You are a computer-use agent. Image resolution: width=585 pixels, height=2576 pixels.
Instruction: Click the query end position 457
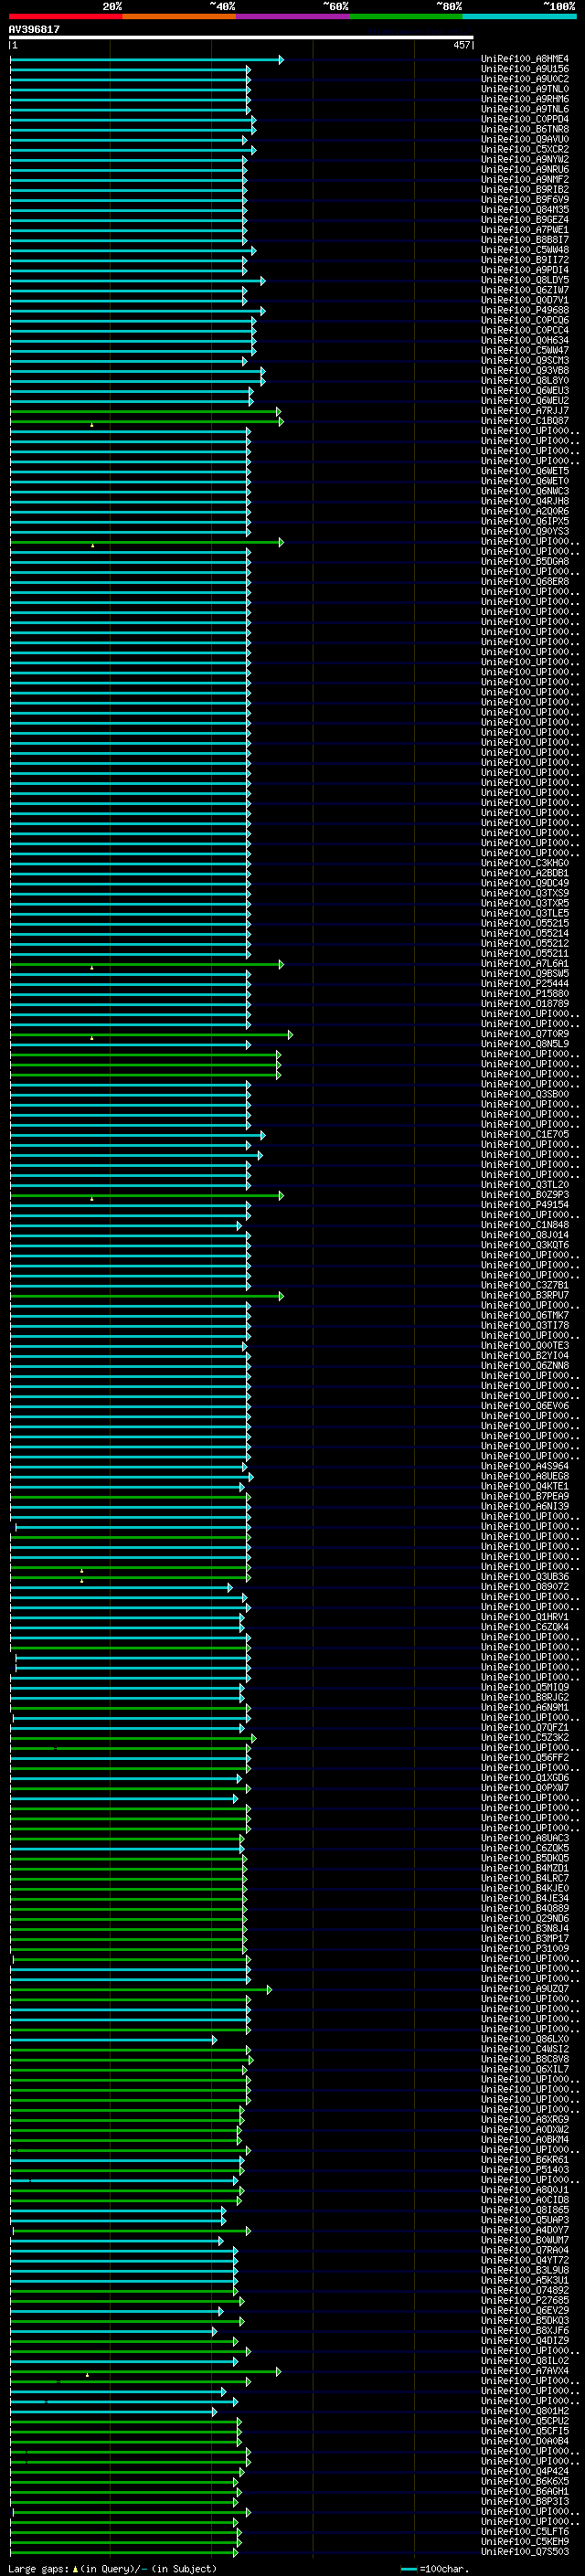[461, 45]
